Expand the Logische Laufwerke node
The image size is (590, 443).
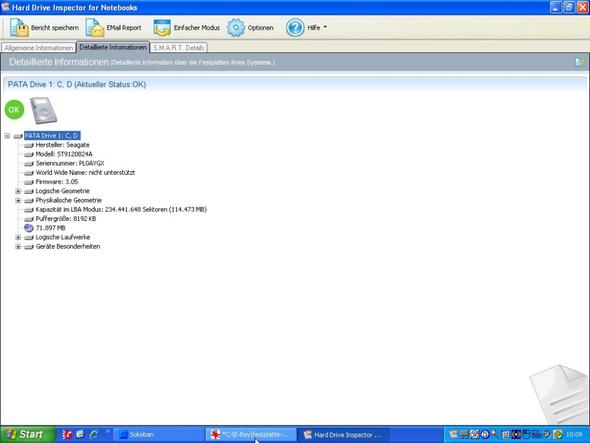[x=18, y=237]
